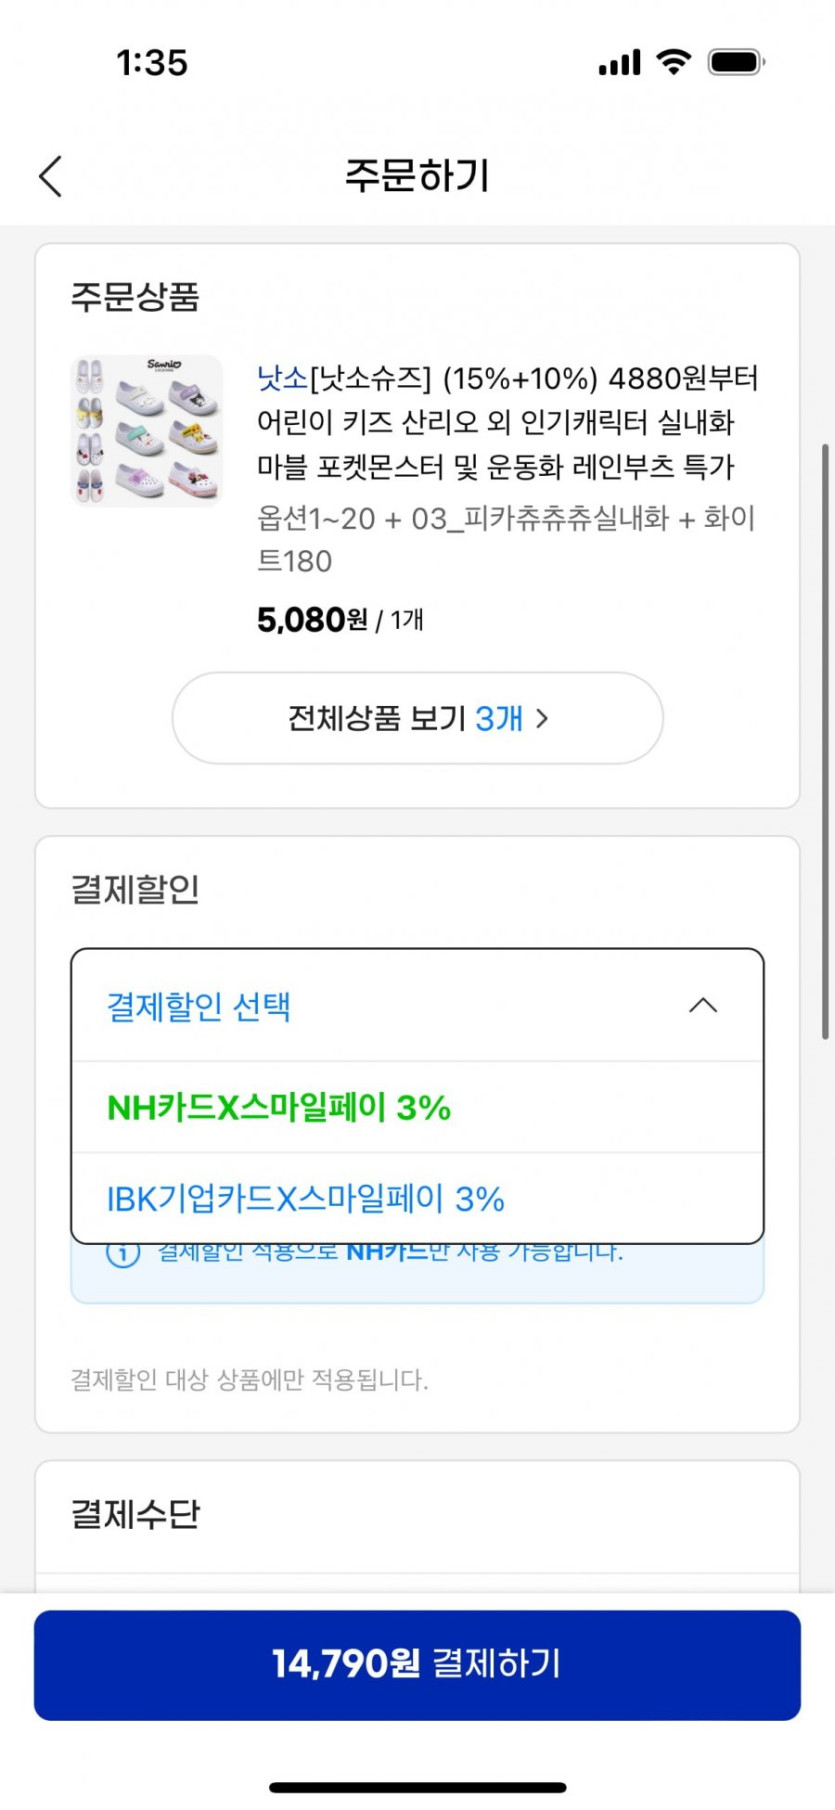Click the page scrollbar on right edge
This screenshot has height=1810, width=835.
(824, 740)
